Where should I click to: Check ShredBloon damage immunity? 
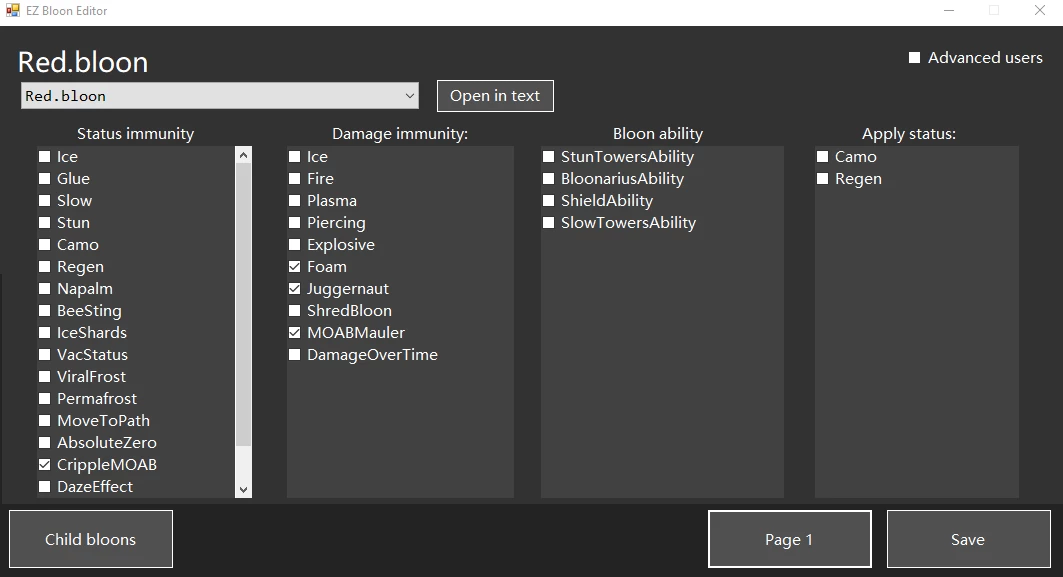(x=294, y=311)
